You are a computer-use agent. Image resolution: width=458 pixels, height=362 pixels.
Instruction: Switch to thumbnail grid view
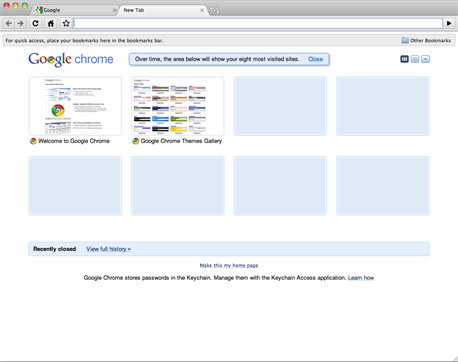click(x=404, y=59)
